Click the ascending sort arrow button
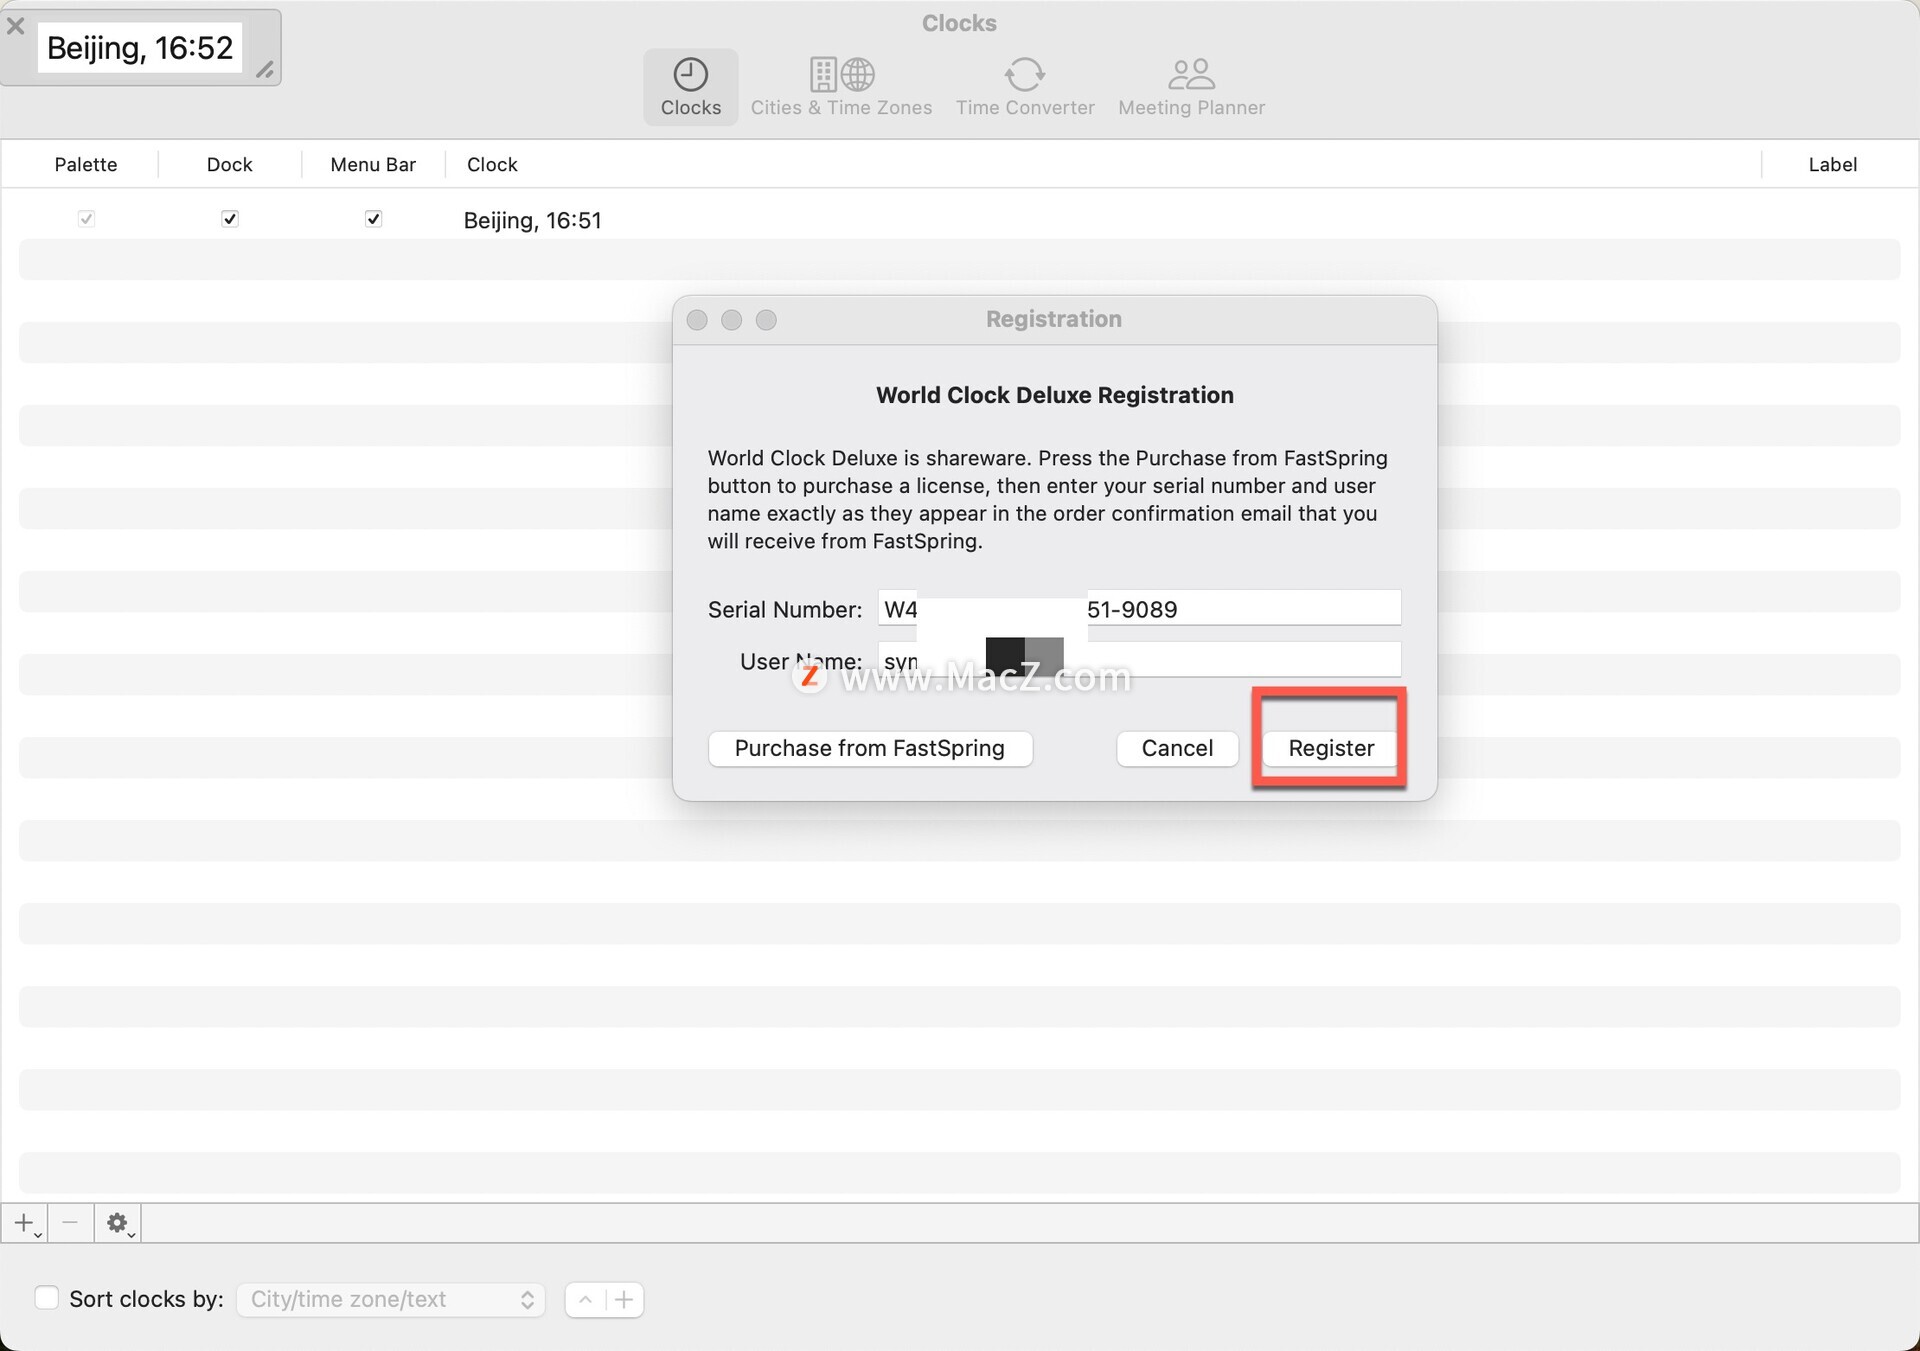This screenshot has height=1351, width=1920. tap(585, 1299)
